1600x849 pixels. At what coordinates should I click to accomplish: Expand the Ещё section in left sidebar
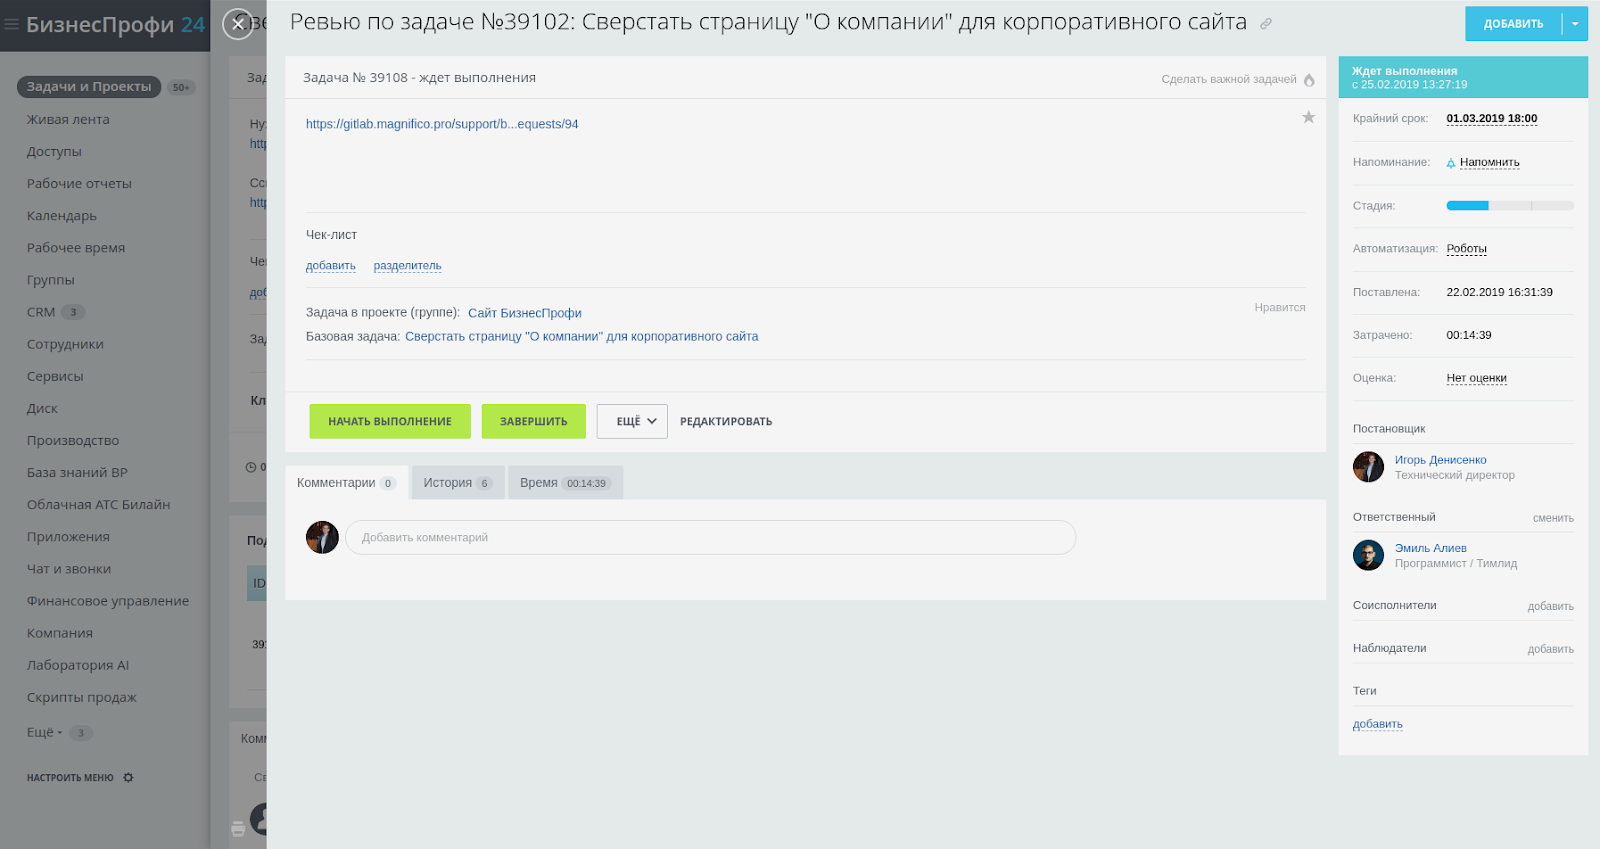(x=44, y=733)
